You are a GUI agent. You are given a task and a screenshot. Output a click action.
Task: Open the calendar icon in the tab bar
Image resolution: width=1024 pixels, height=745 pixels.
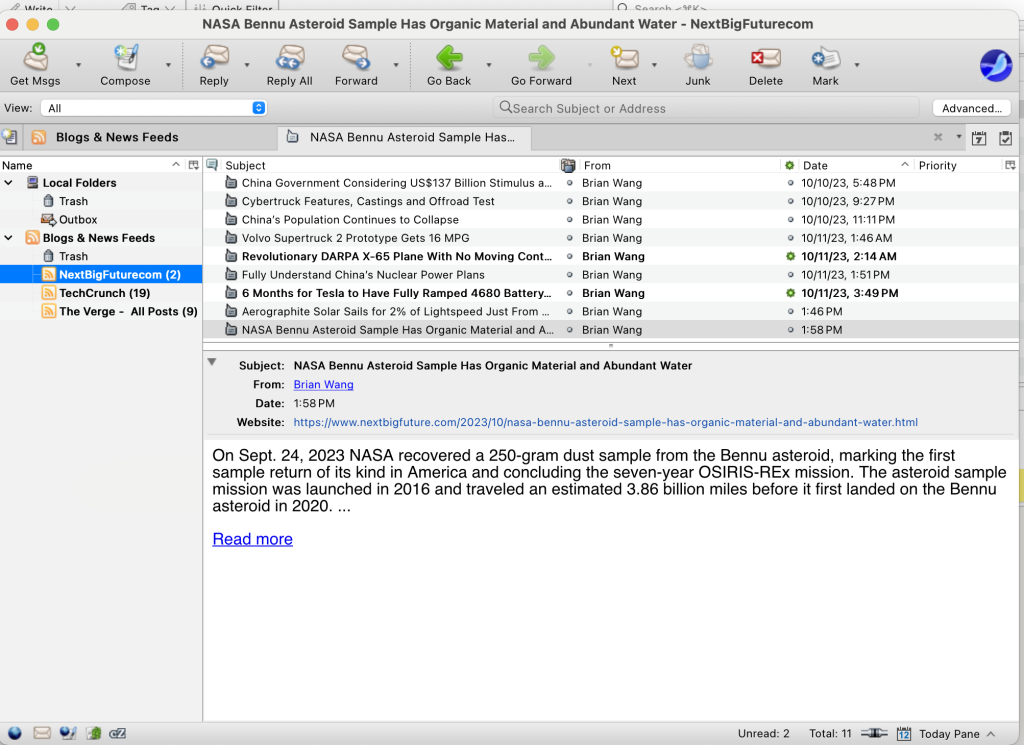[979, 138]
